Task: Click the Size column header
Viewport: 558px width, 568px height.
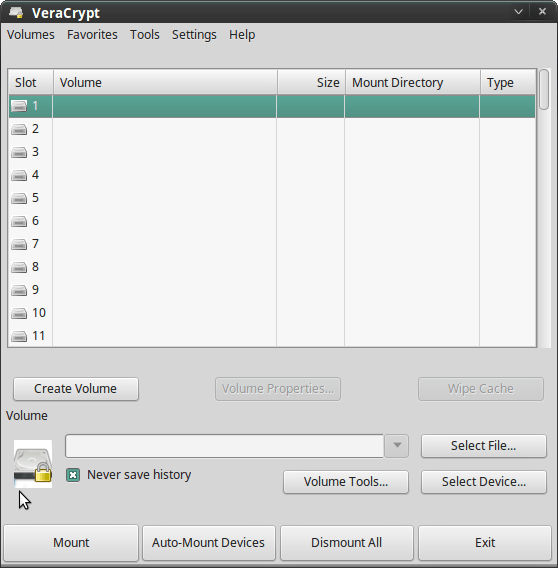Action: click(x=311, y=83)
